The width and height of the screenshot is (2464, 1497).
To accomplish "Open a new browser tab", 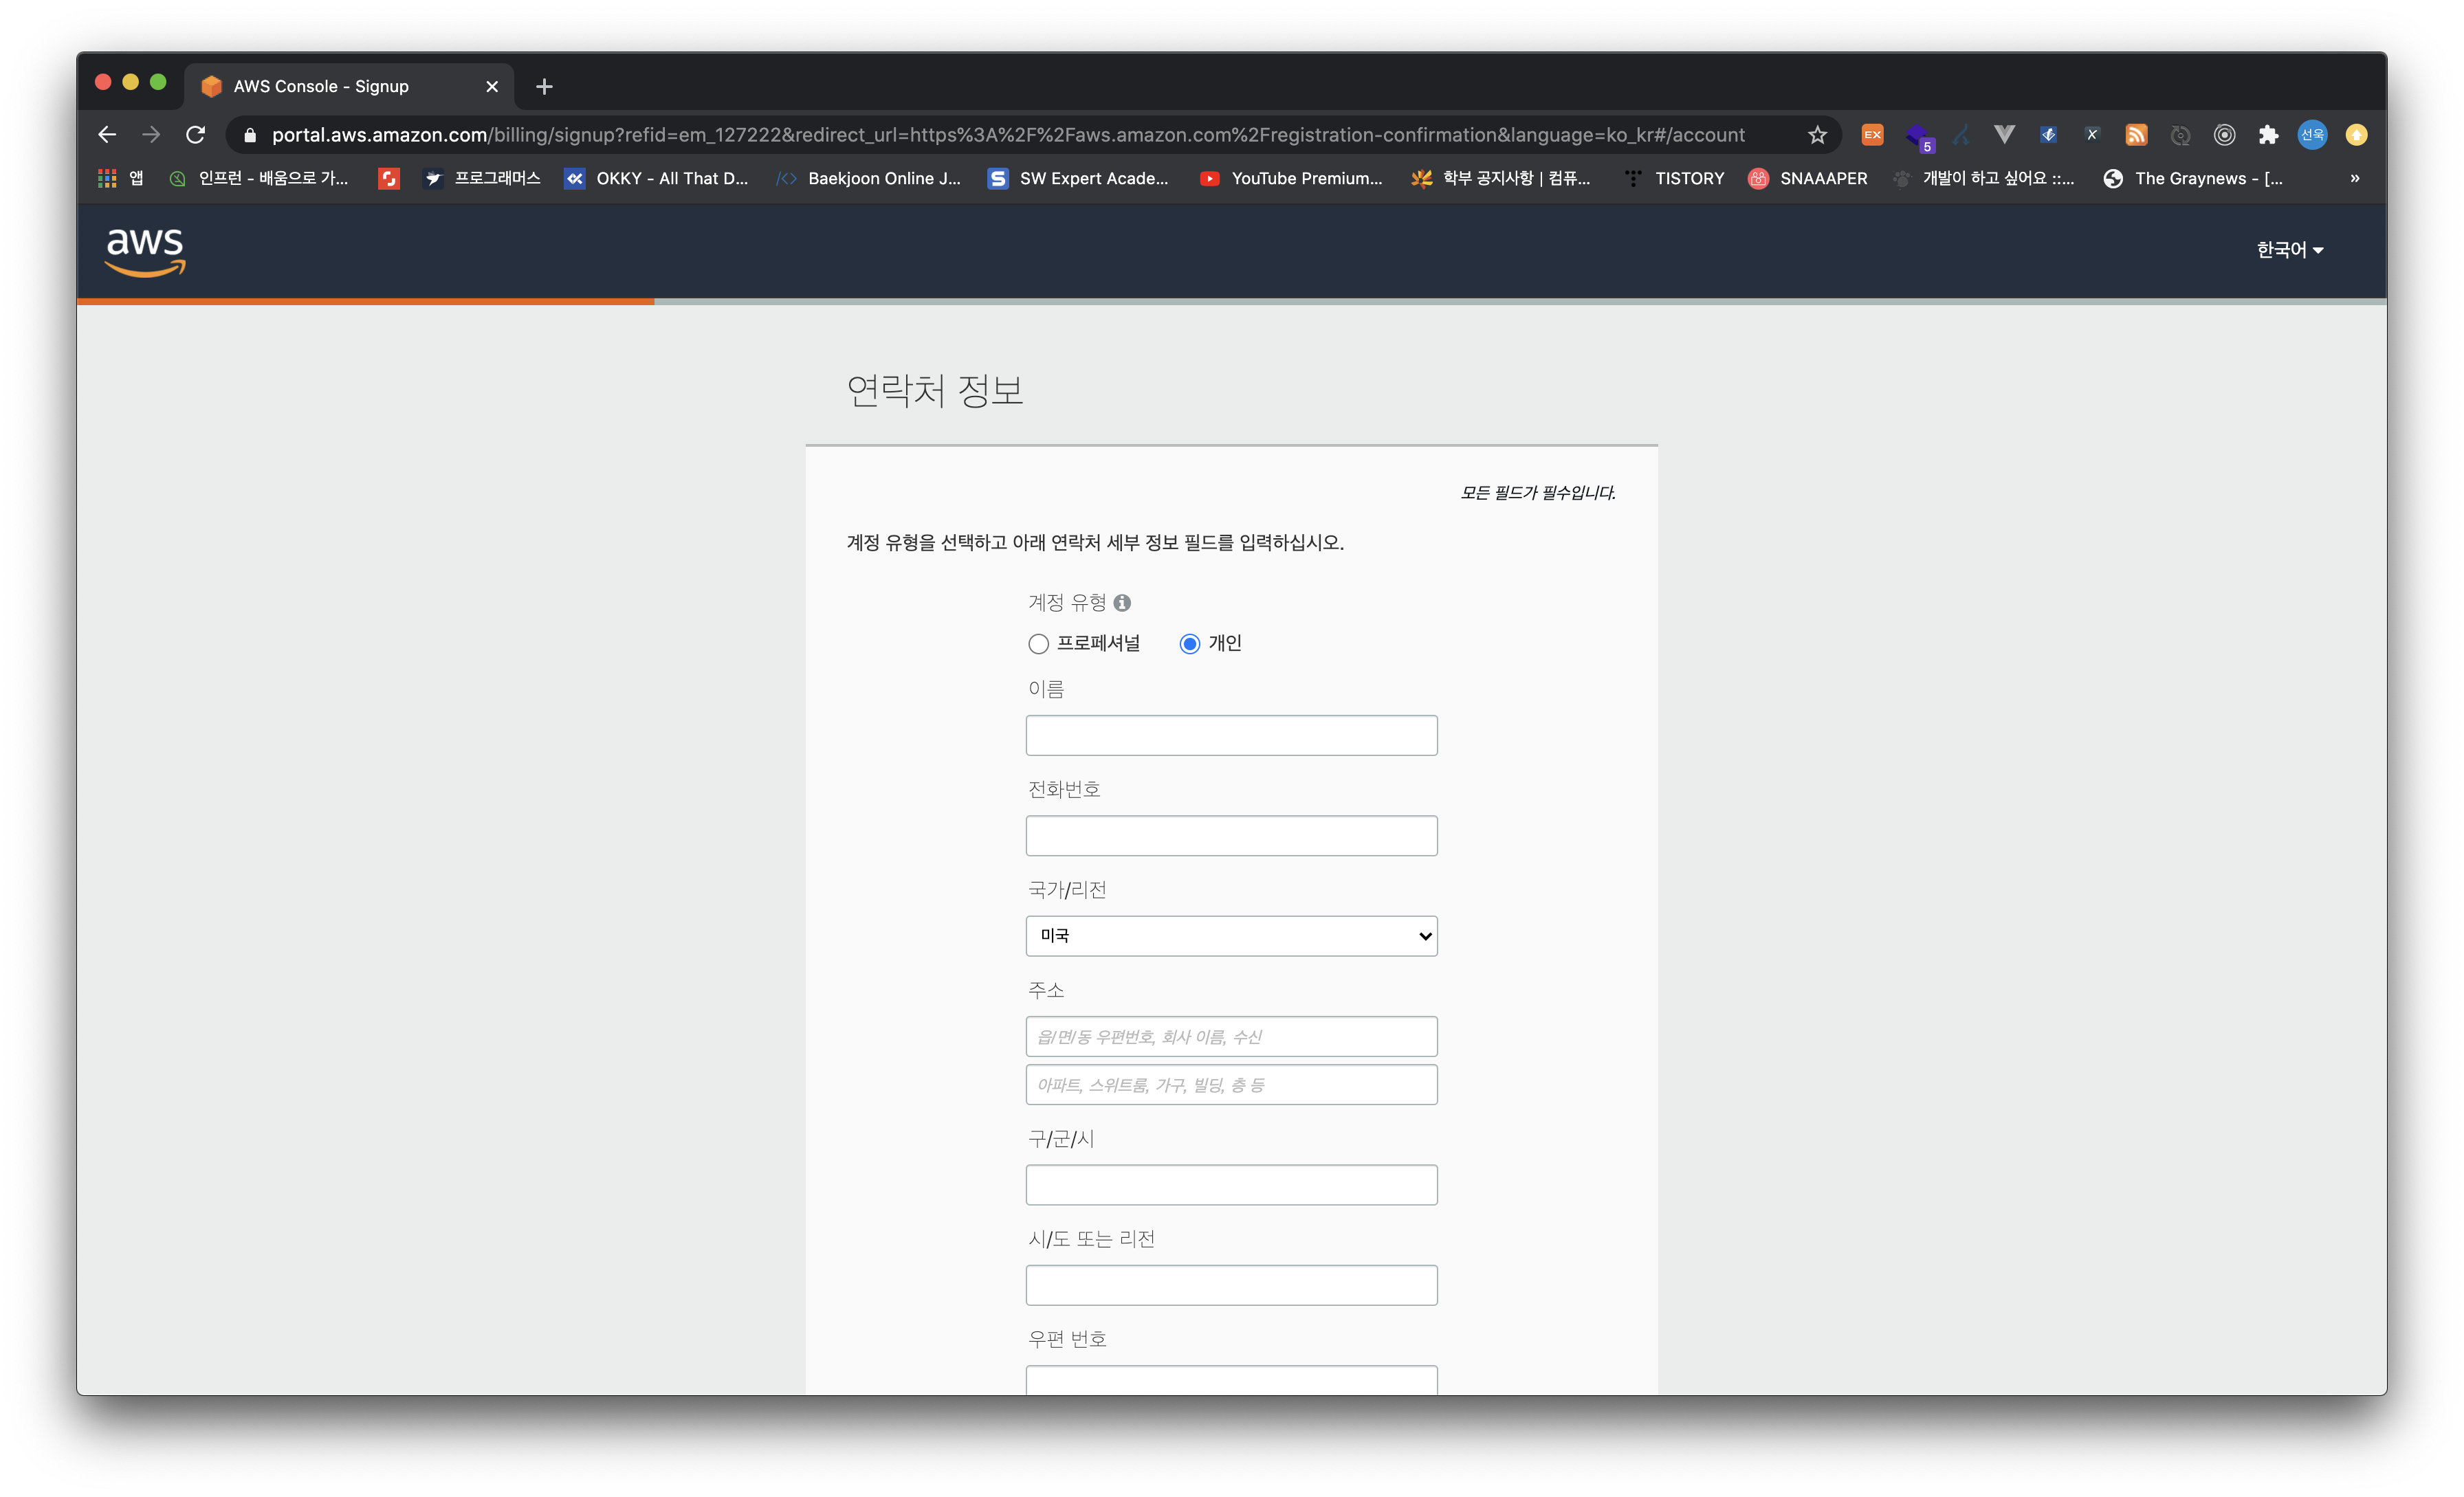I will [544, 87].
